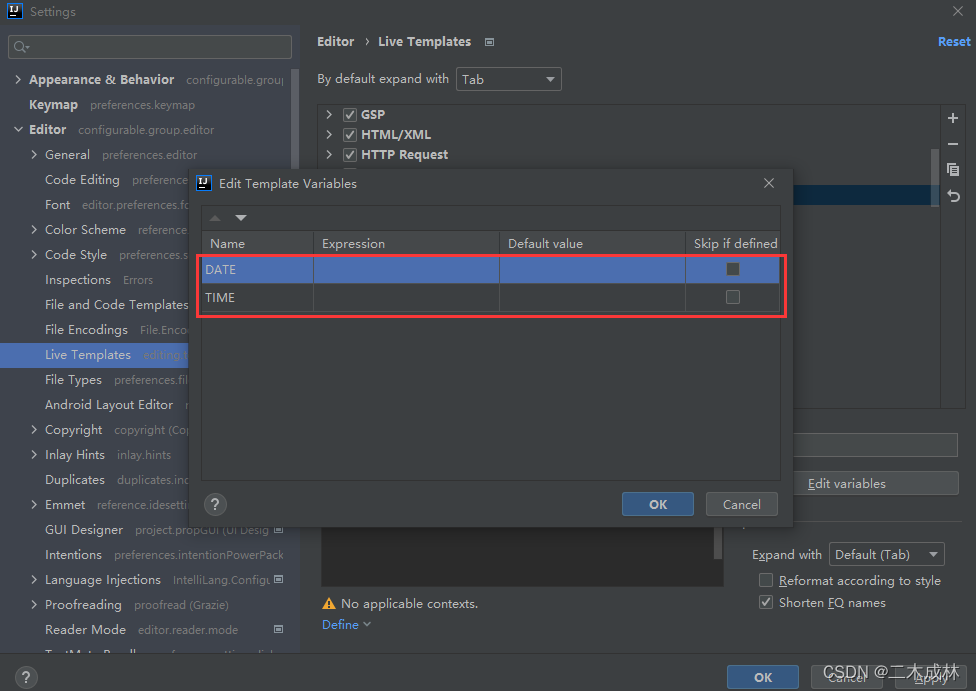The height and width of the screenshot is (691, 976).
Task: Focus the Settings search field
Action: tap(150, 47)
